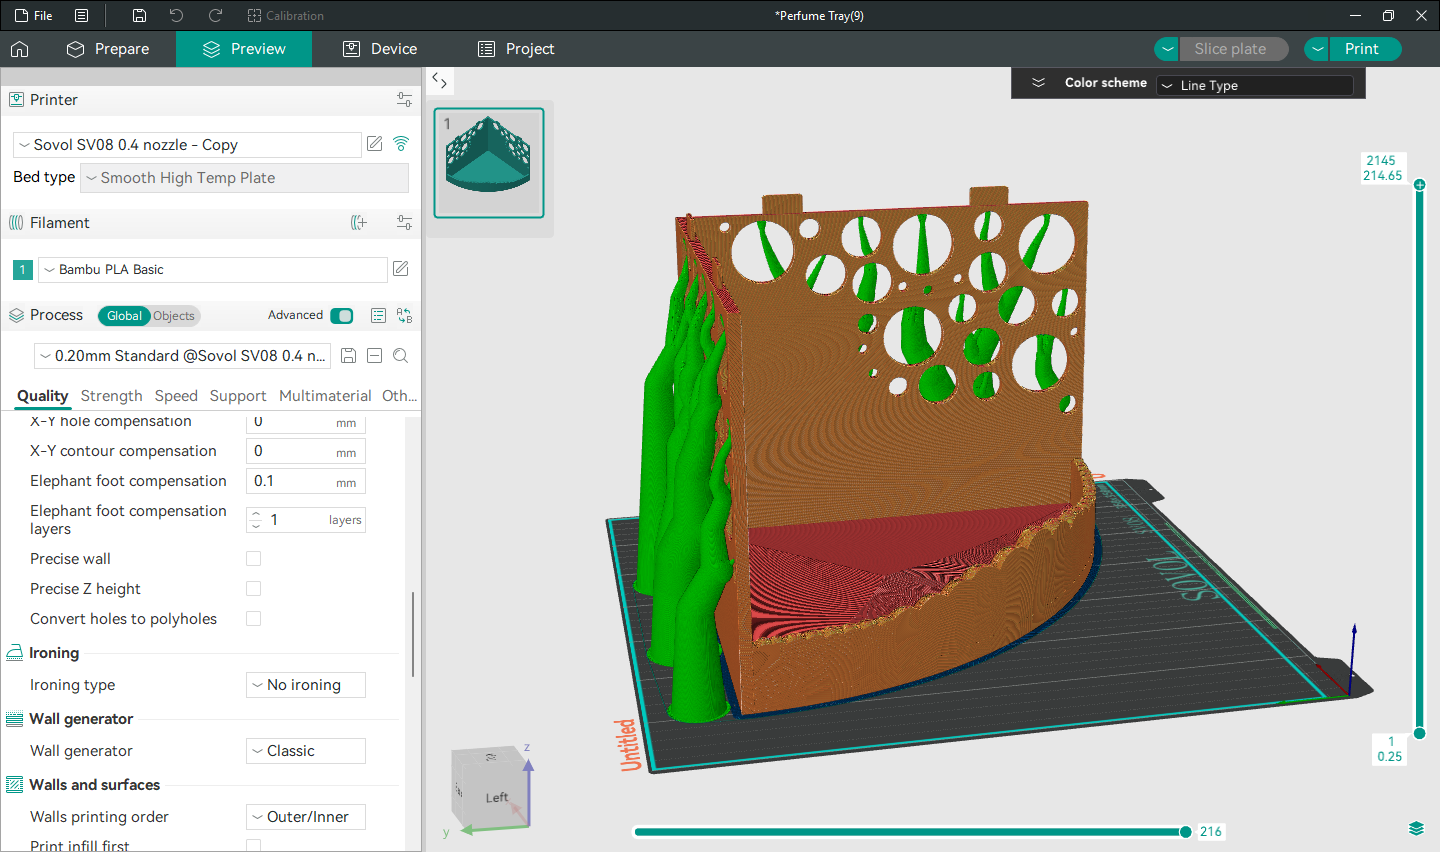Screen dimensions: 1440x852
Task: Click the preset icon beside process save
Action: click(x=374, y=356)
